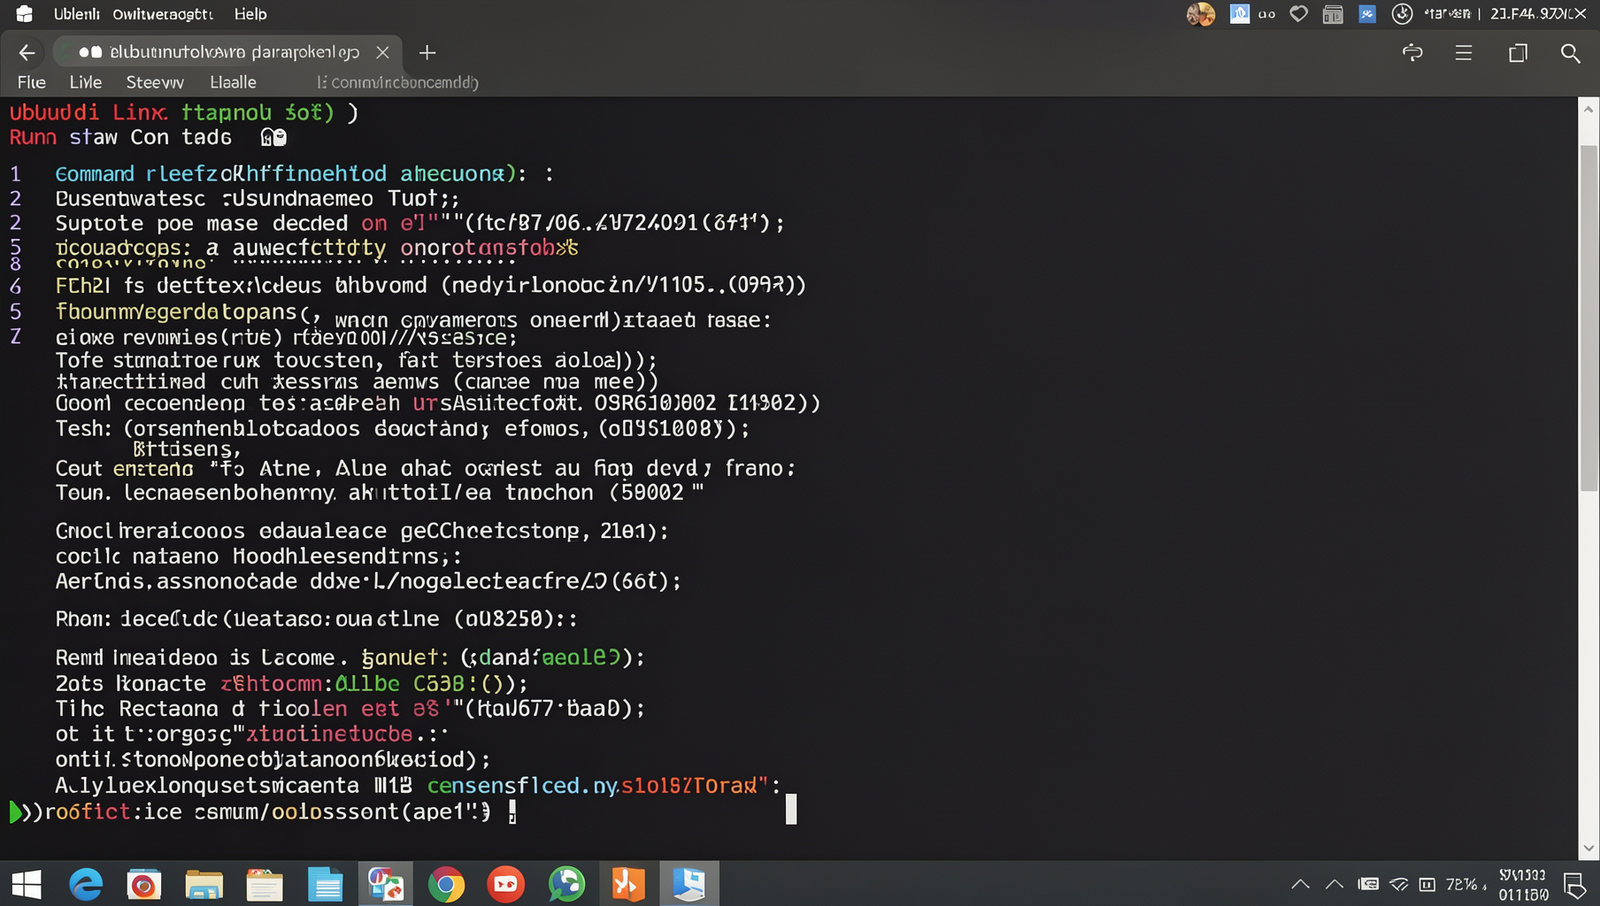Click the X at the top-right corner
Viewport: 1600px width, 906px height.
tap(1580, 14)
